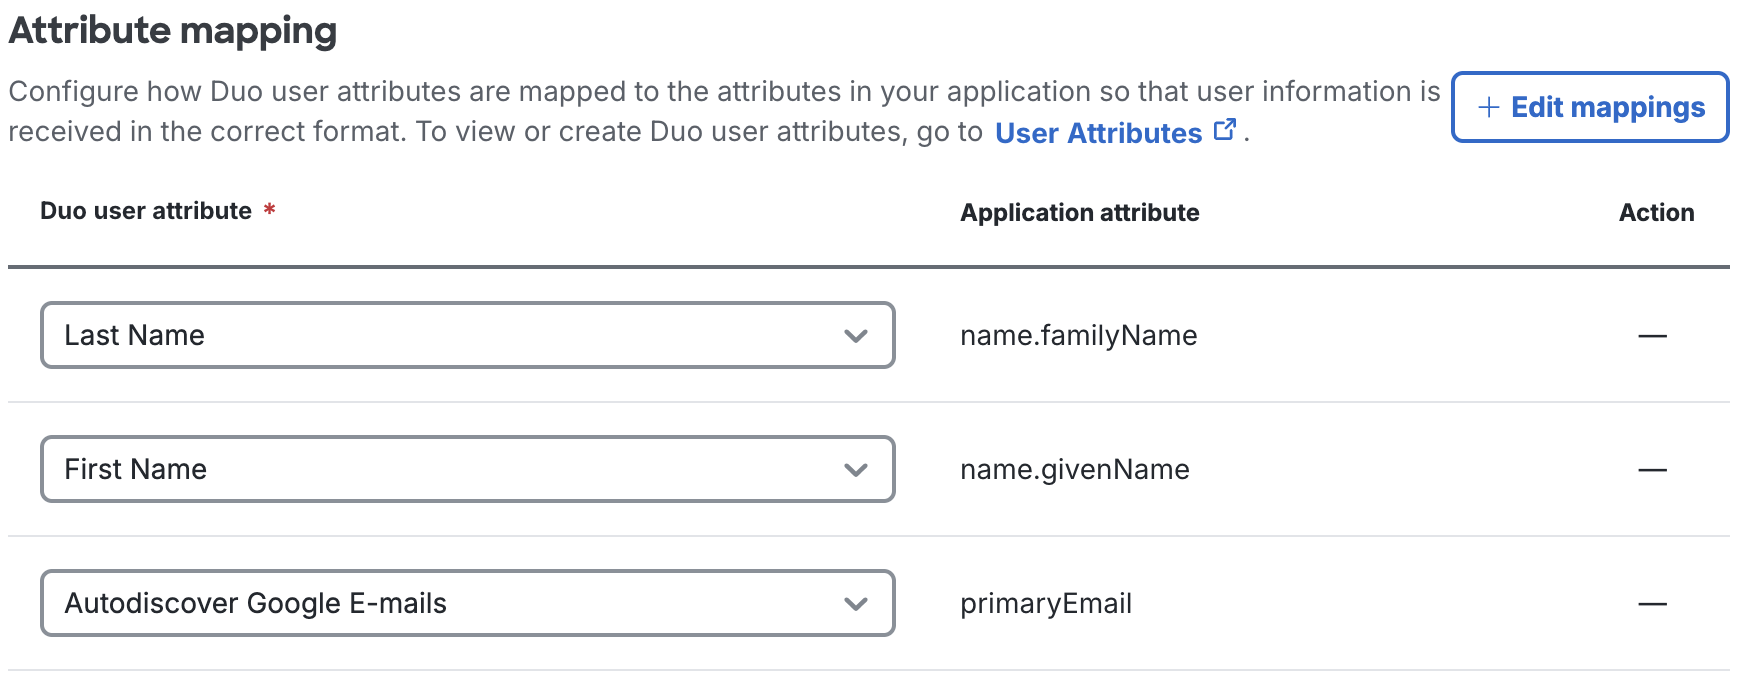Screen dimensions: 1742x684
Task: Click the chevron on the First Name dropdown
Action: 855,469
